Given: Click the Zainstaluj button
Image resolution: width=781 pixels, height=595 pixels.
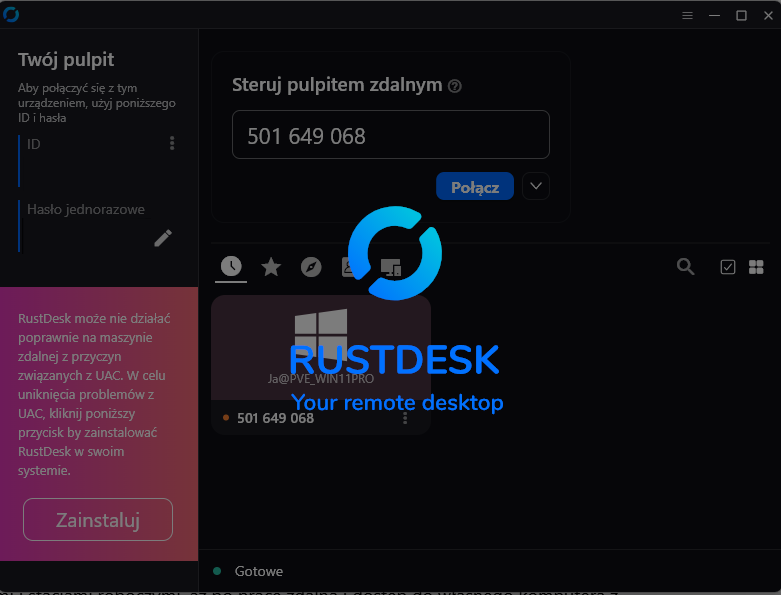Looking at the screenshot, I should click(98, 520).
